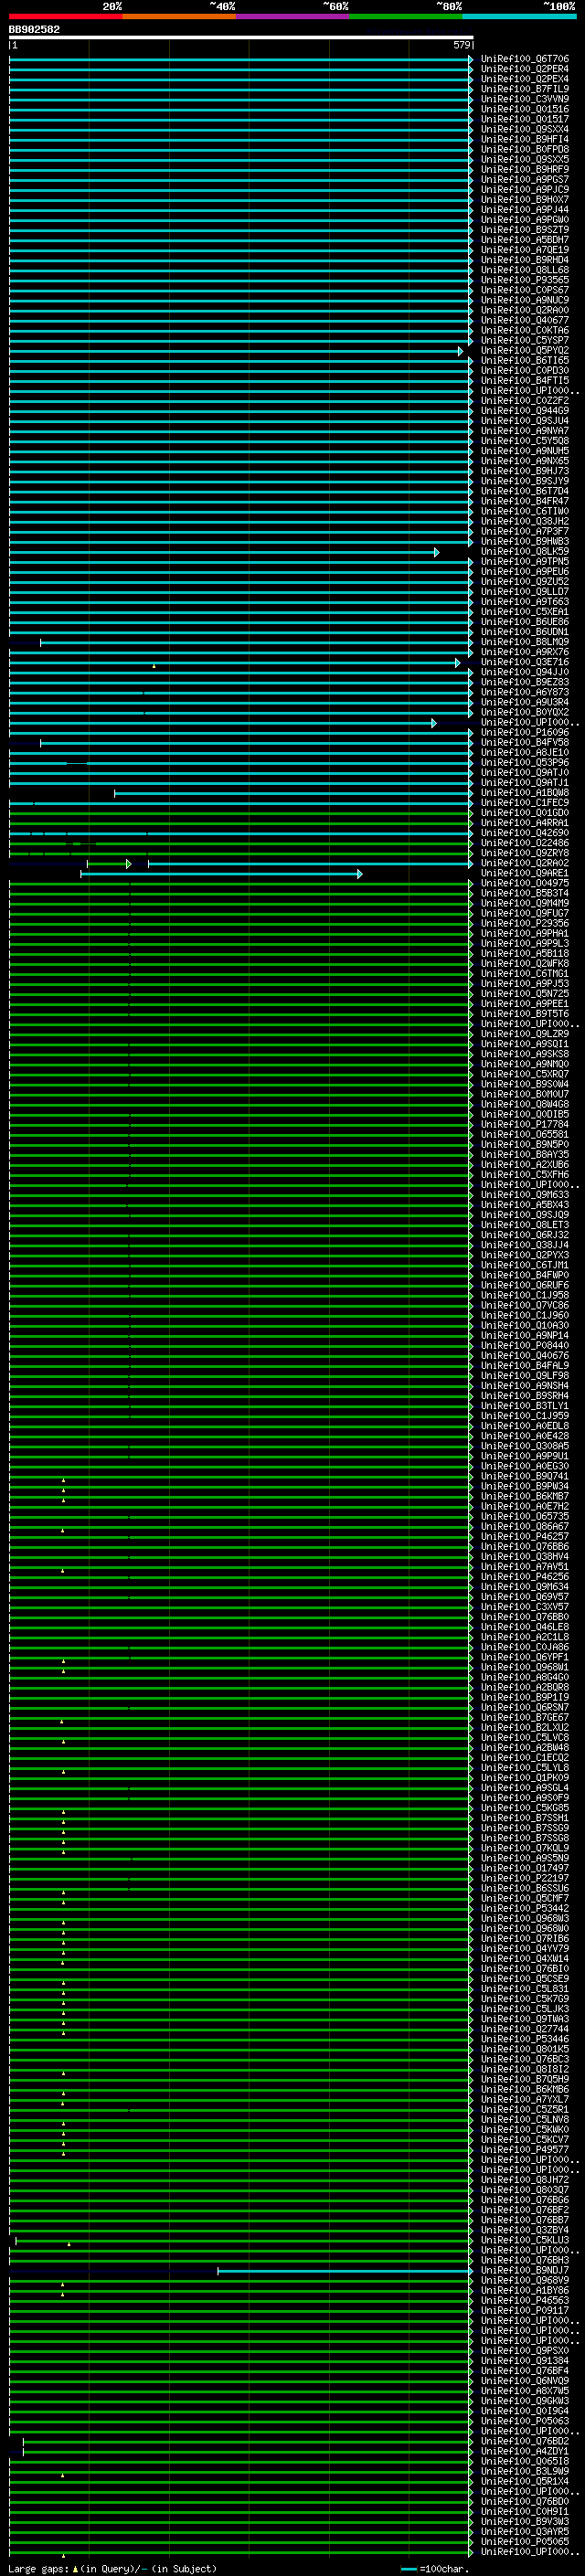Select label UniRef100_A9PGS7
Image resolution: width=585 pixels, height=2576 pixels.
(525, 179)
